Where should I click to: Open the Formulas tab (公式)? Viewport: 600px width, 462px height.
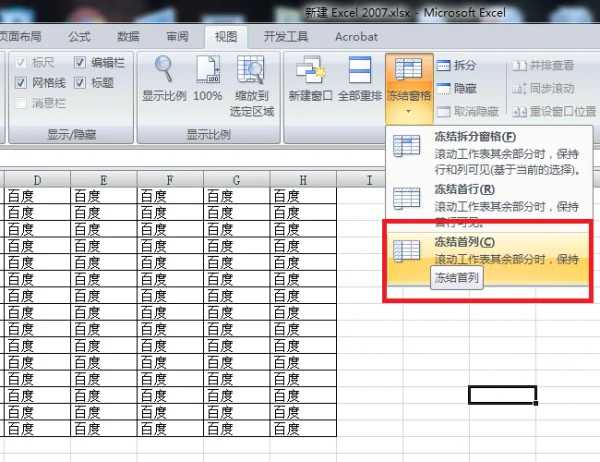pos(79,37)
